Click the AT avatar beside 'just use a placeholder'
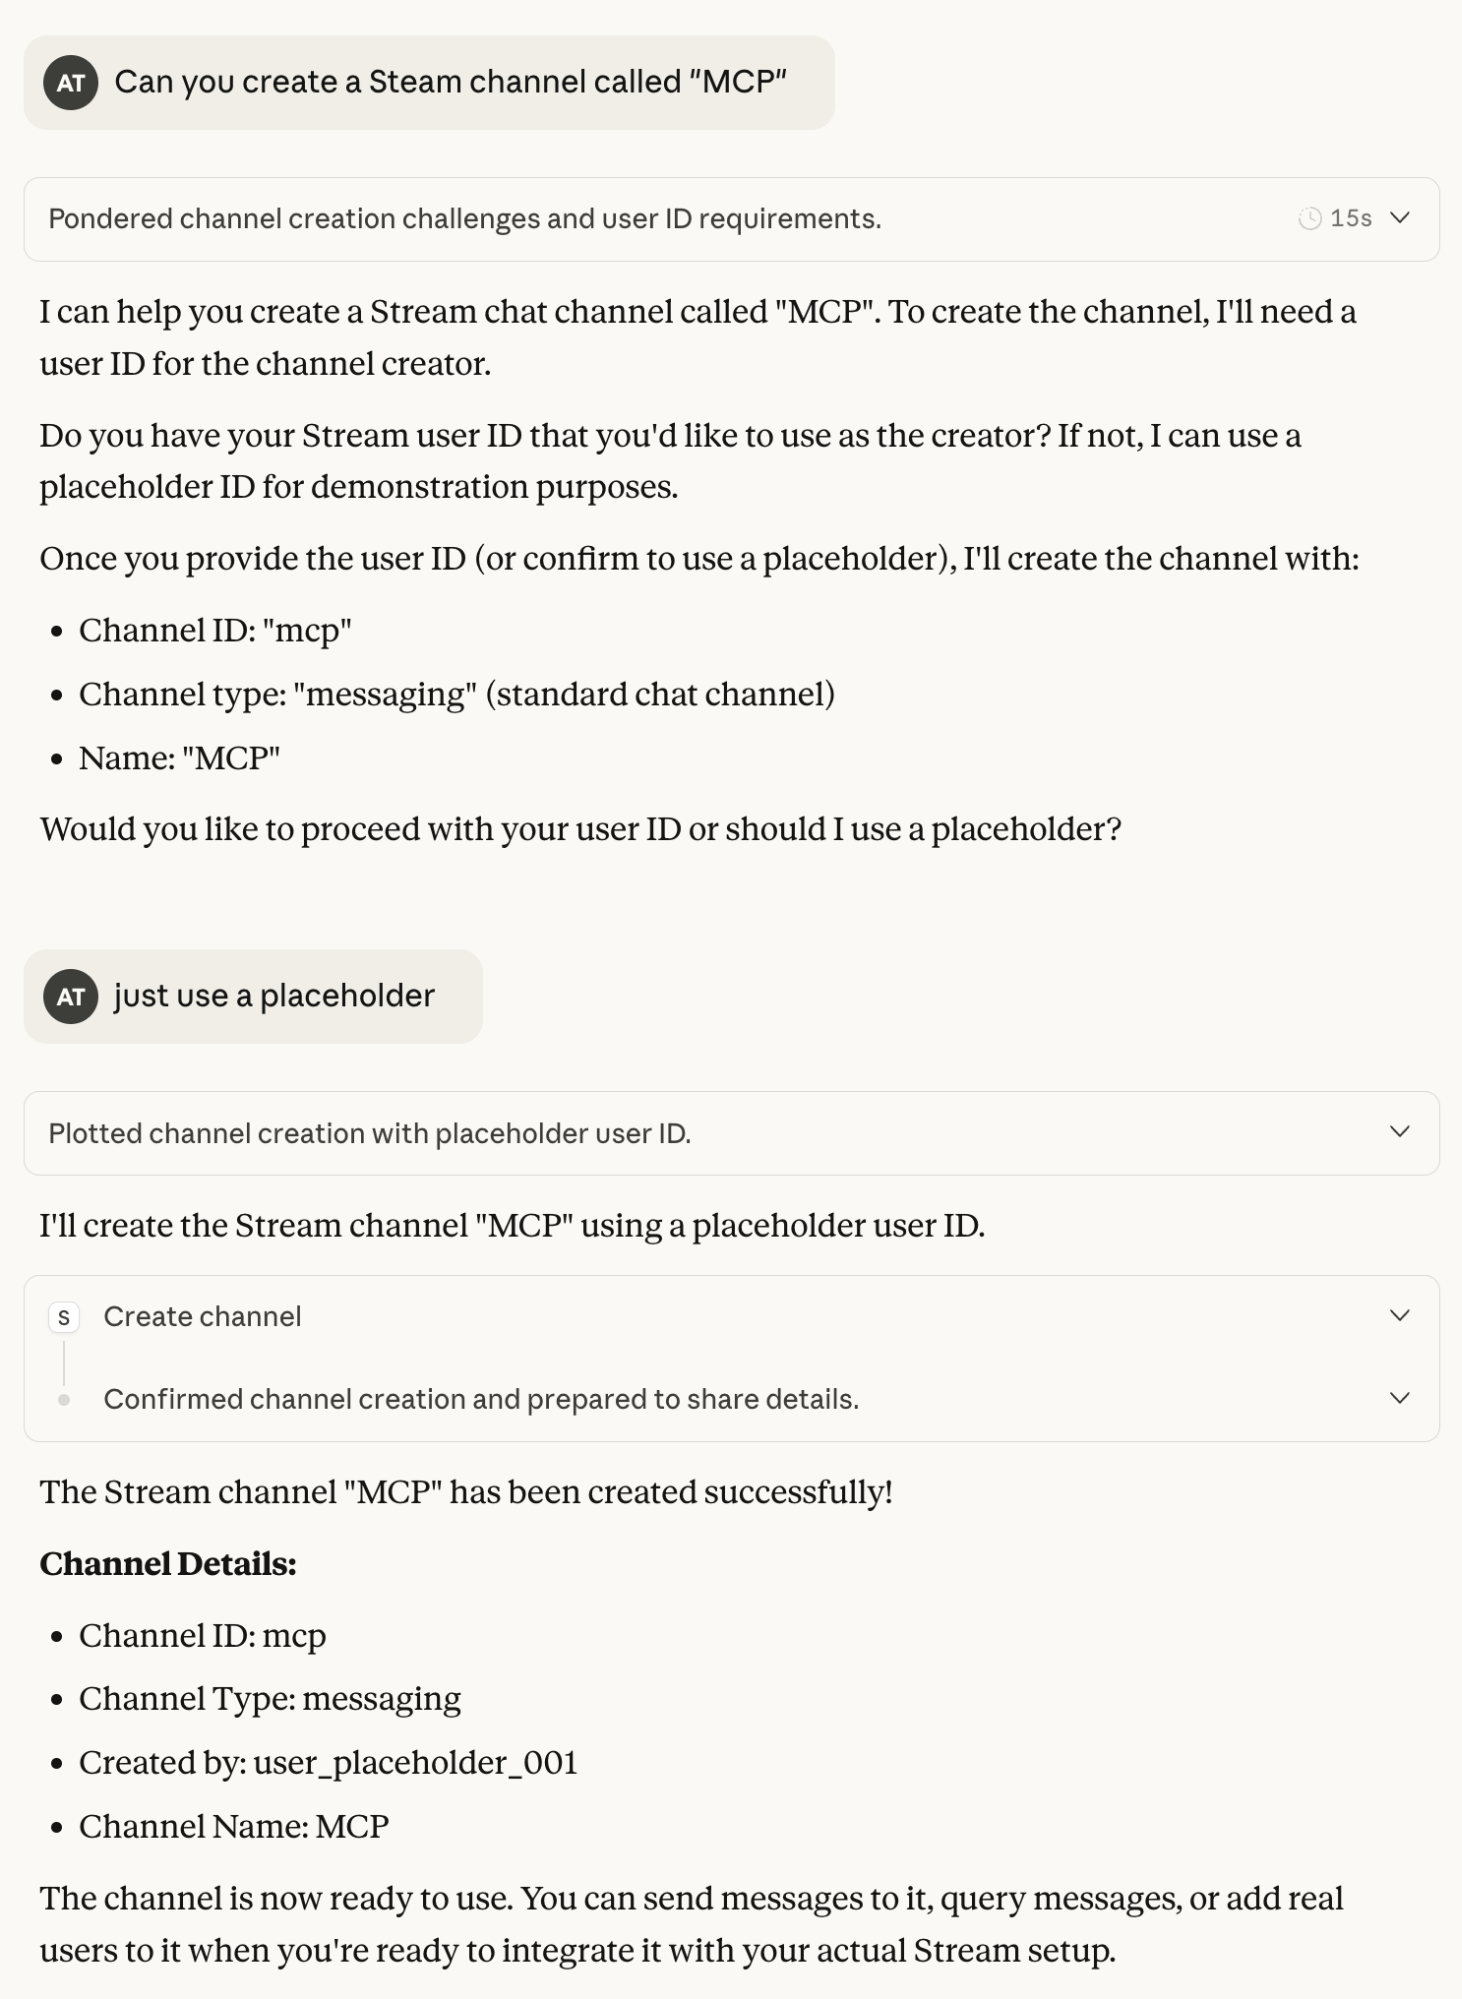The width and height of the screenshot is (1462, 1999). tap(73, 996)
